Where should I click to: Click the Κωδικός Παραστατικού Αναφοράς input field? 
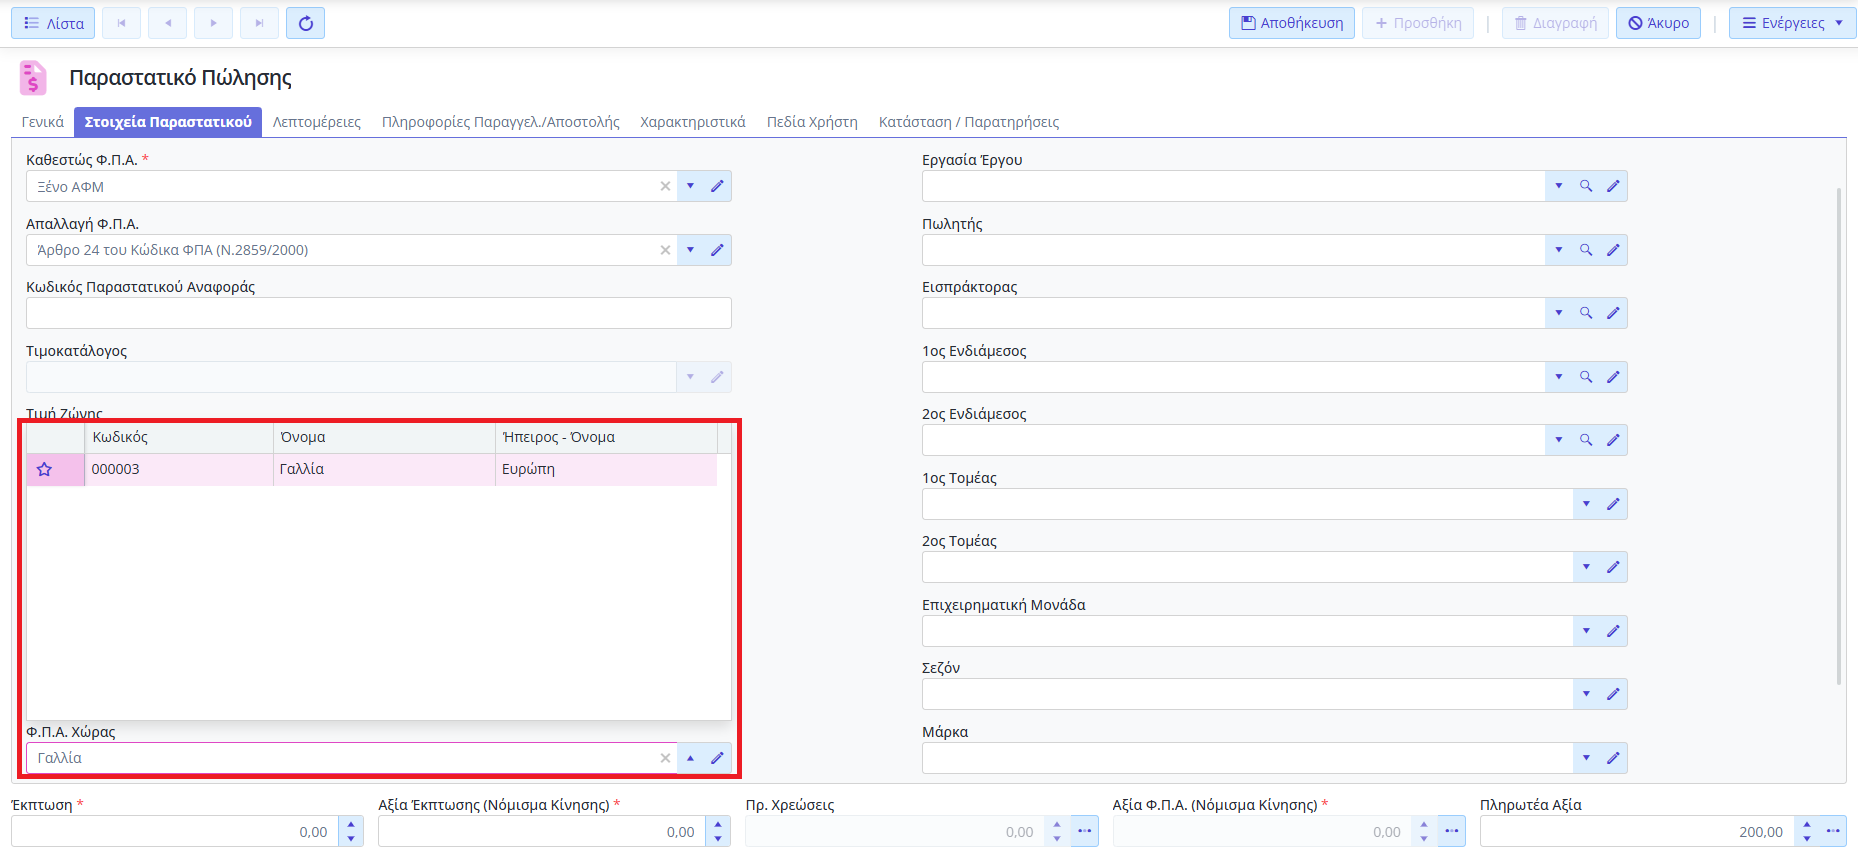[x=378, y=313]
